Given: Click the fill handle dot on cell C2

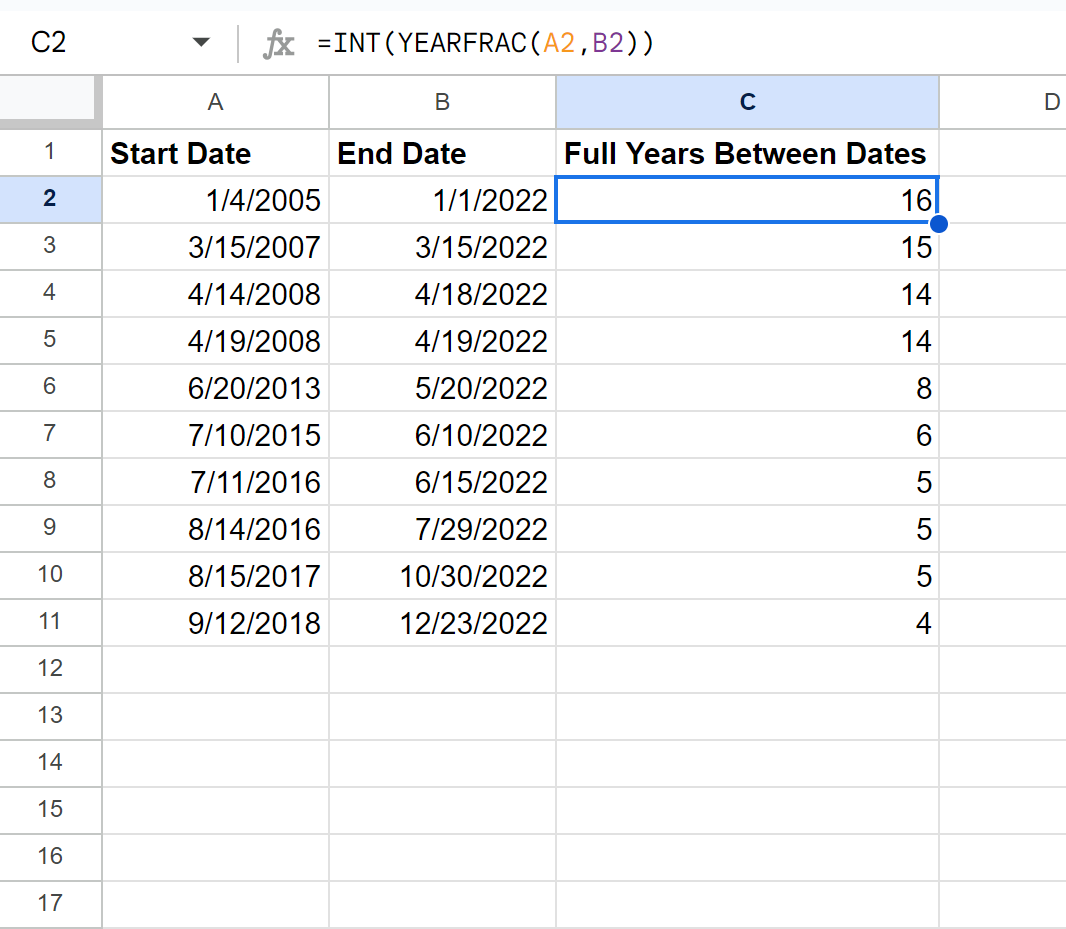Looking at the screenshot, I should [938, 224].
